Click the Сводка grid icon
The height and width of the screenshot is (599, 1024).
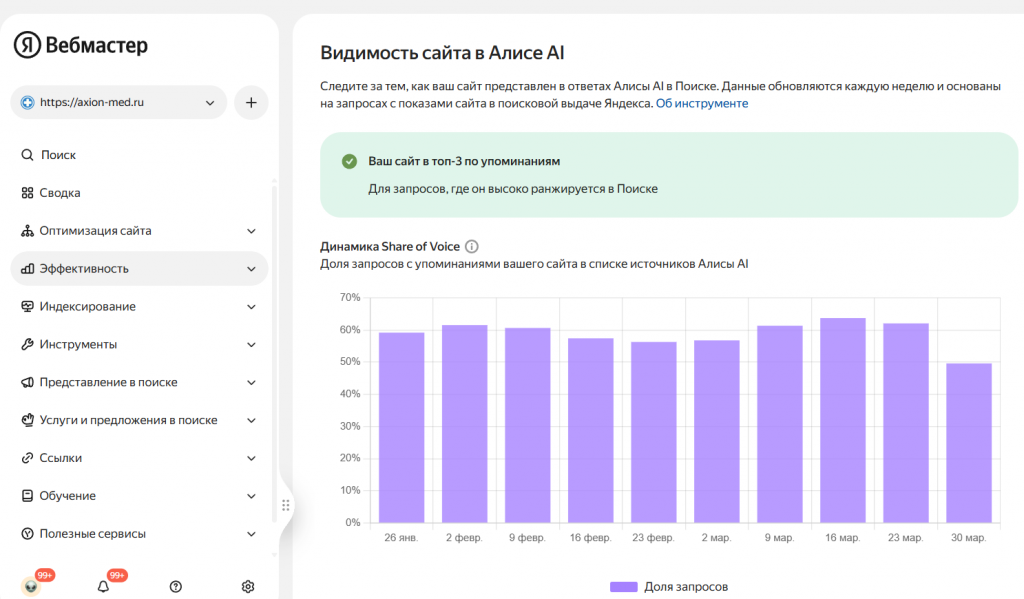(27, 193)
